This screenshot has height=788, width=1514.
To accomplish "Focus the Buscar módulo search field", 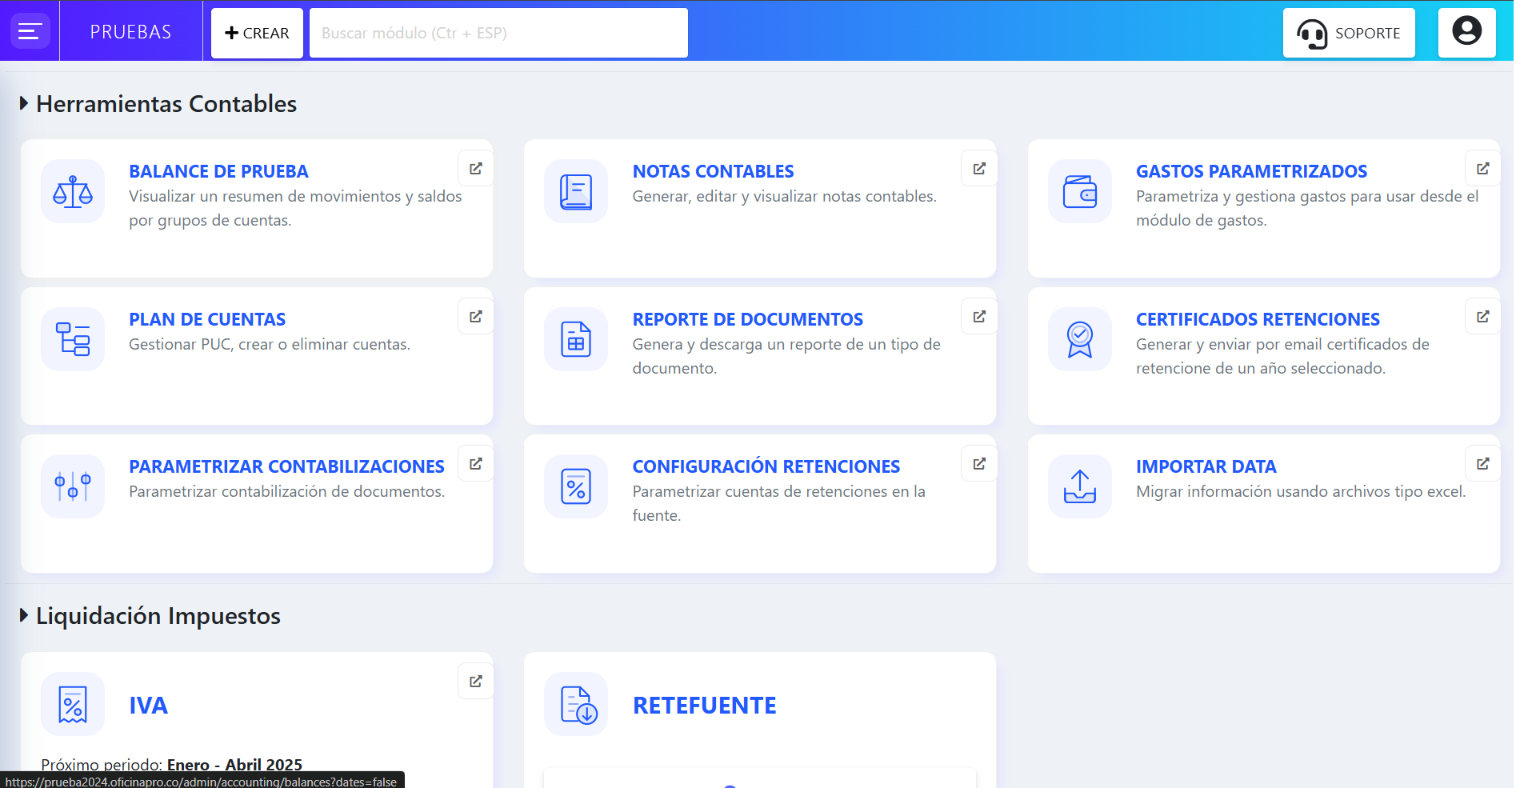I will 499,33.
